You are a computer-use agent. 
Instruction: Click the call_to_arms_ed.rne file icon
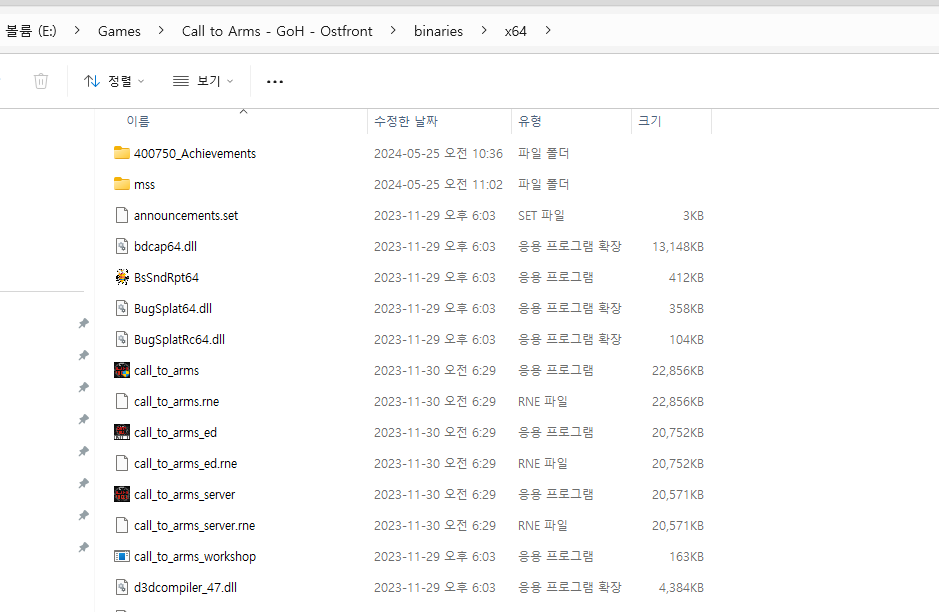[122, 463]
